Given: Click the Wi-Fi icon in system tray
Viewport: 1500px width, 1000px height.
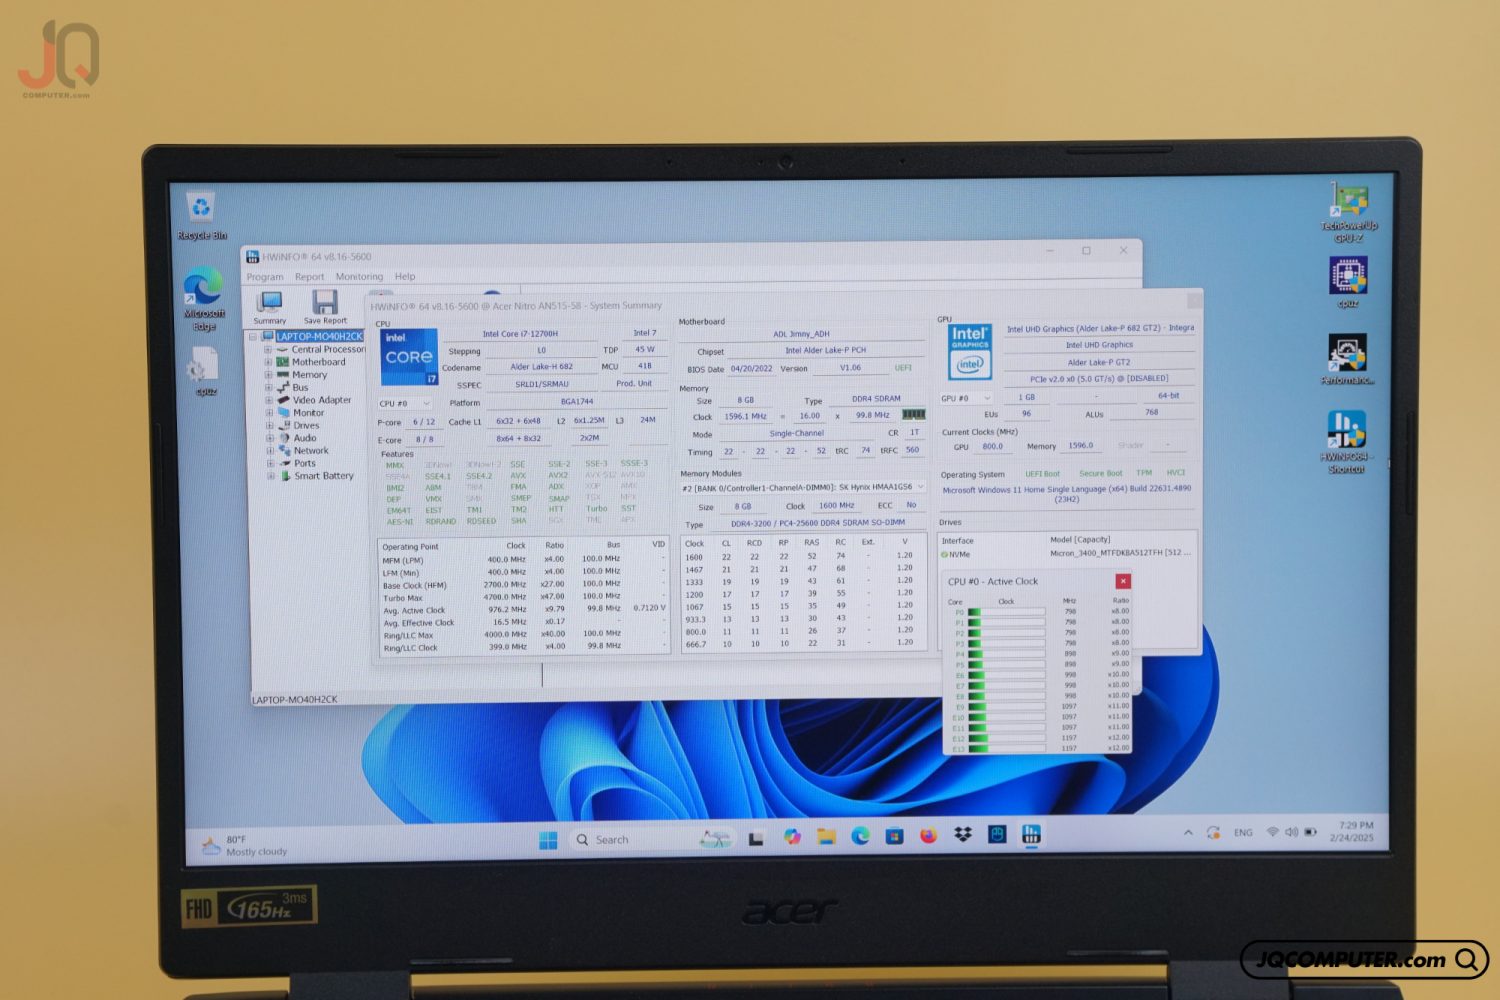Looking at the screenshot, I should tap(1272, 832).
